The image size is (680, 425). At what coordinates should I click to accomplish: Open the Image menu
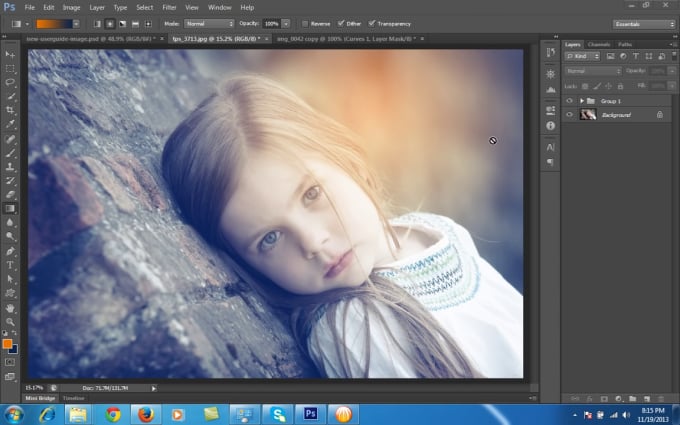click(72, 7)
